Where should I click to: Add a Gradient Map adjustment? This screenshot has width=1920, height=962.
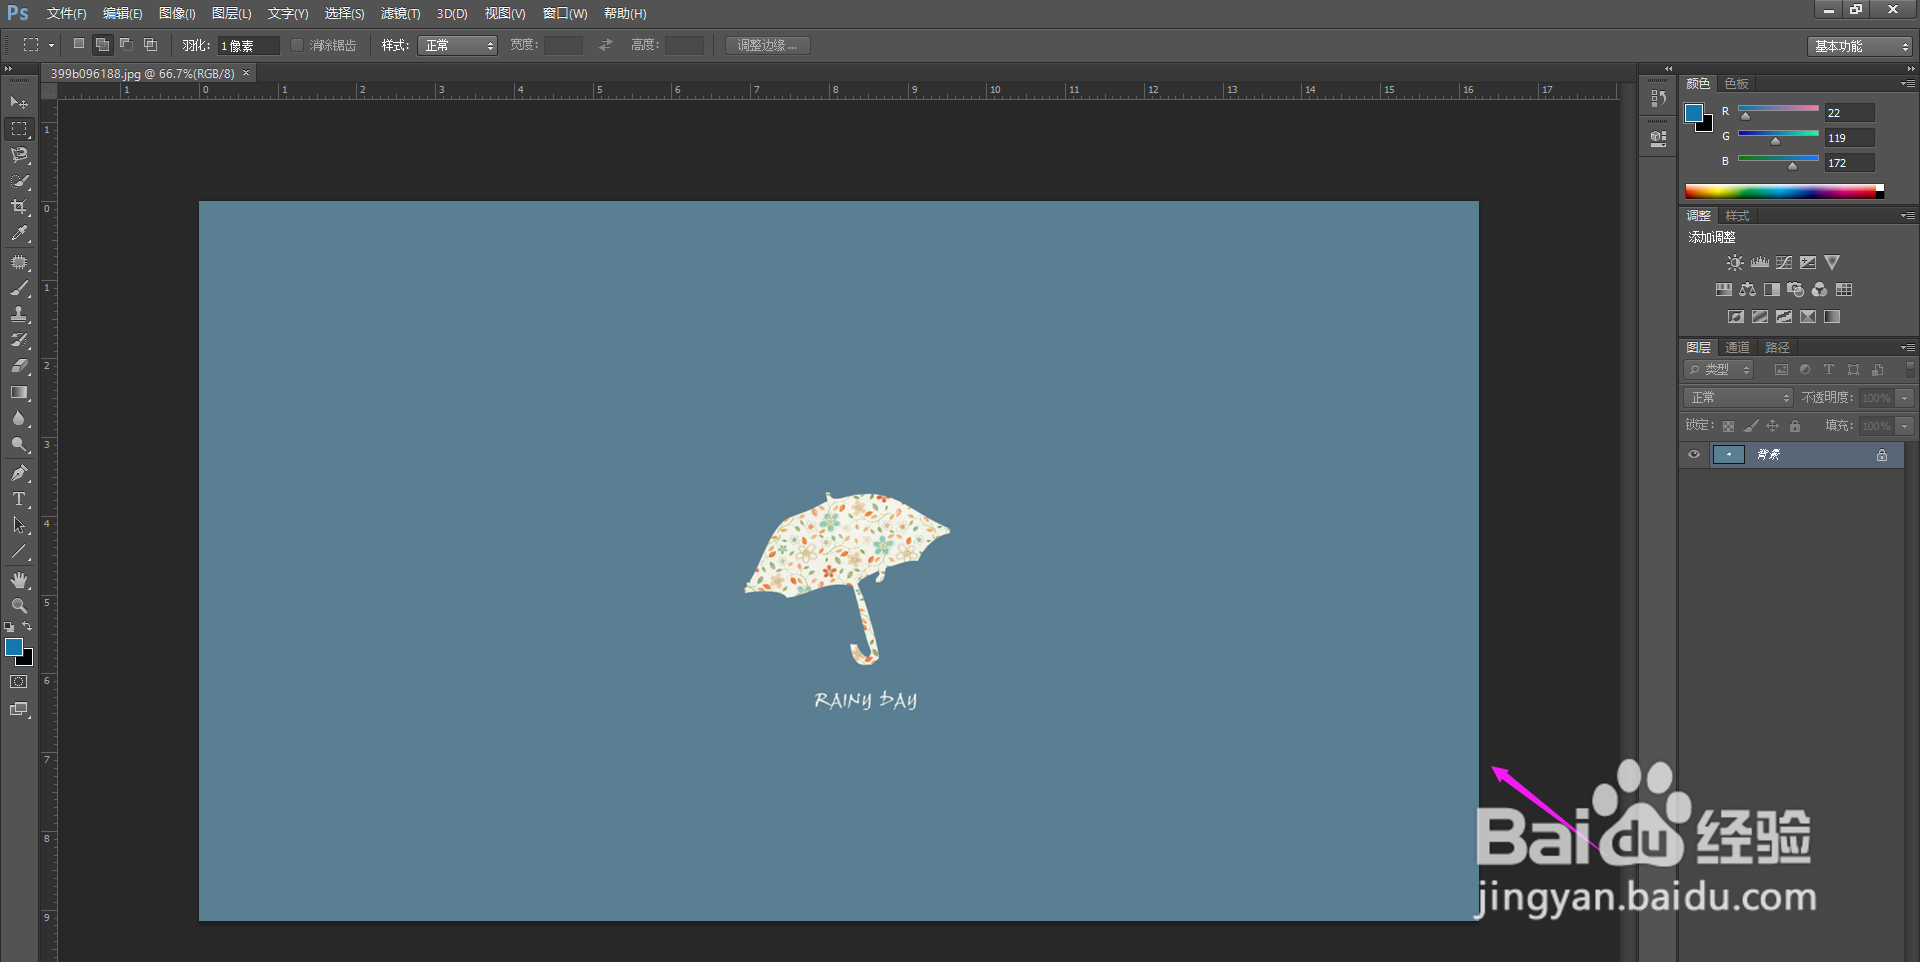tap(1832, 317)
